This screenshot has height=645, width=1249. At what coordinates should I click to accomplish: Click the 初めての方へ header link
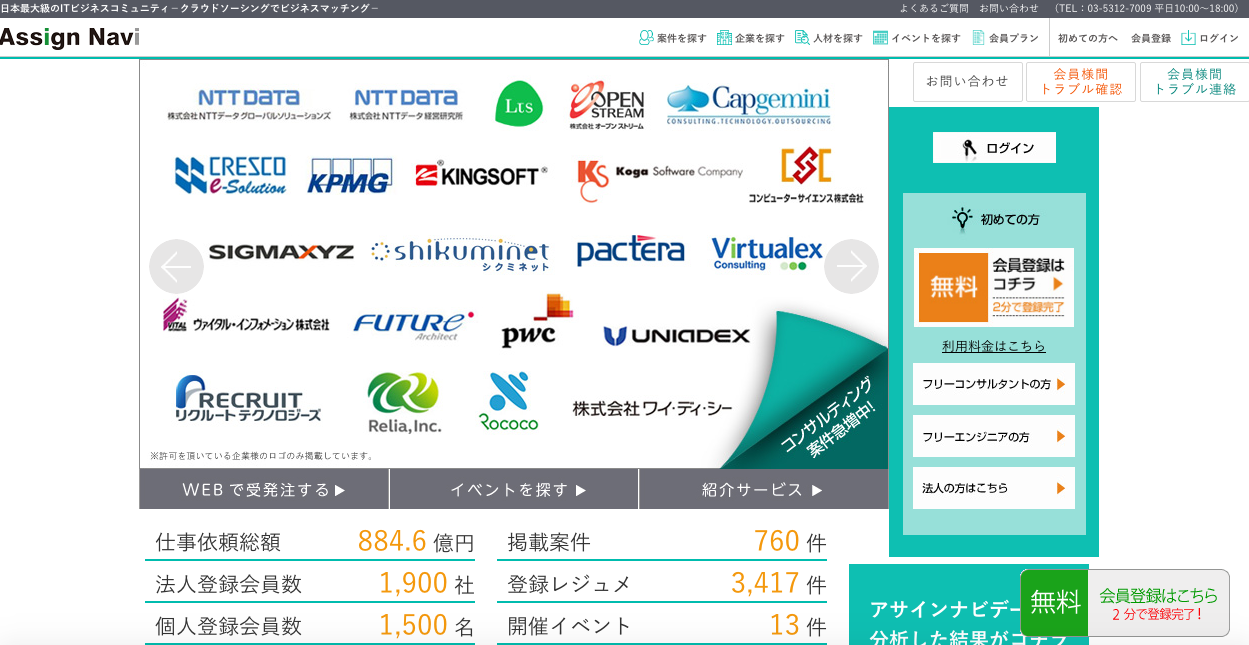[1088, 38]
